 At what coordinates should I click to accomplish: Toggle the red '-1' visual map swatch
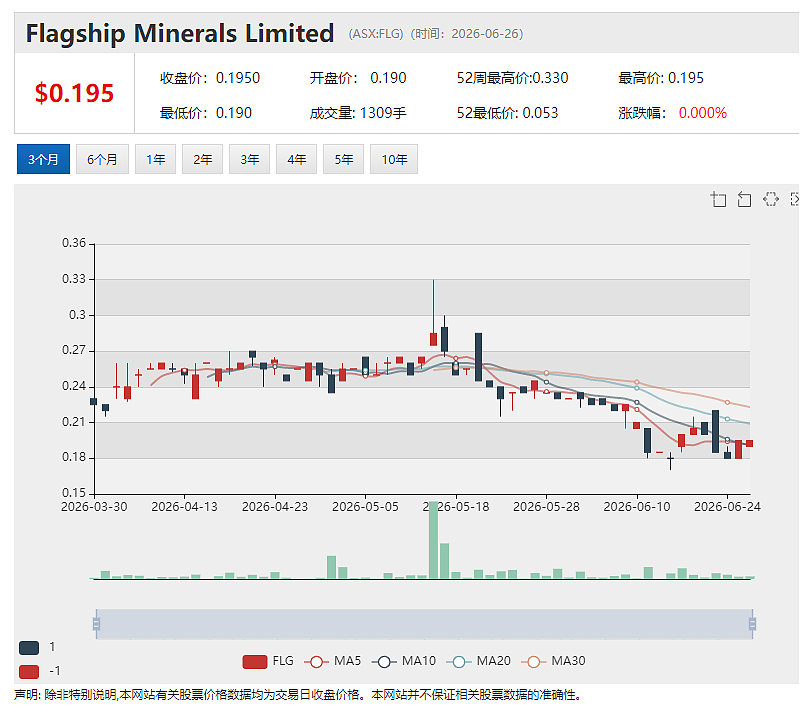pyautogui.click(x=29, y=672)
